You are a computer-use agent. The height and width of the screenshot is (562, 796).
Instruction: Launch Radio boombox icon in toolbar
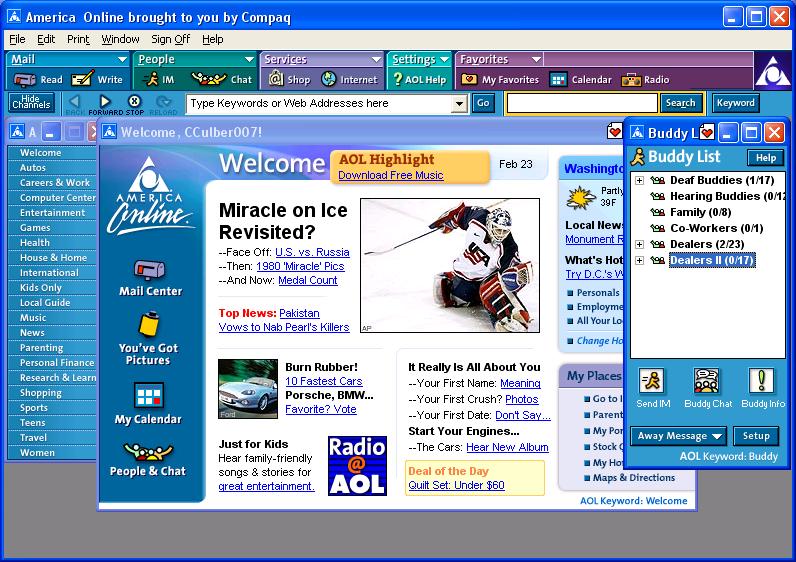coord(631,80)
